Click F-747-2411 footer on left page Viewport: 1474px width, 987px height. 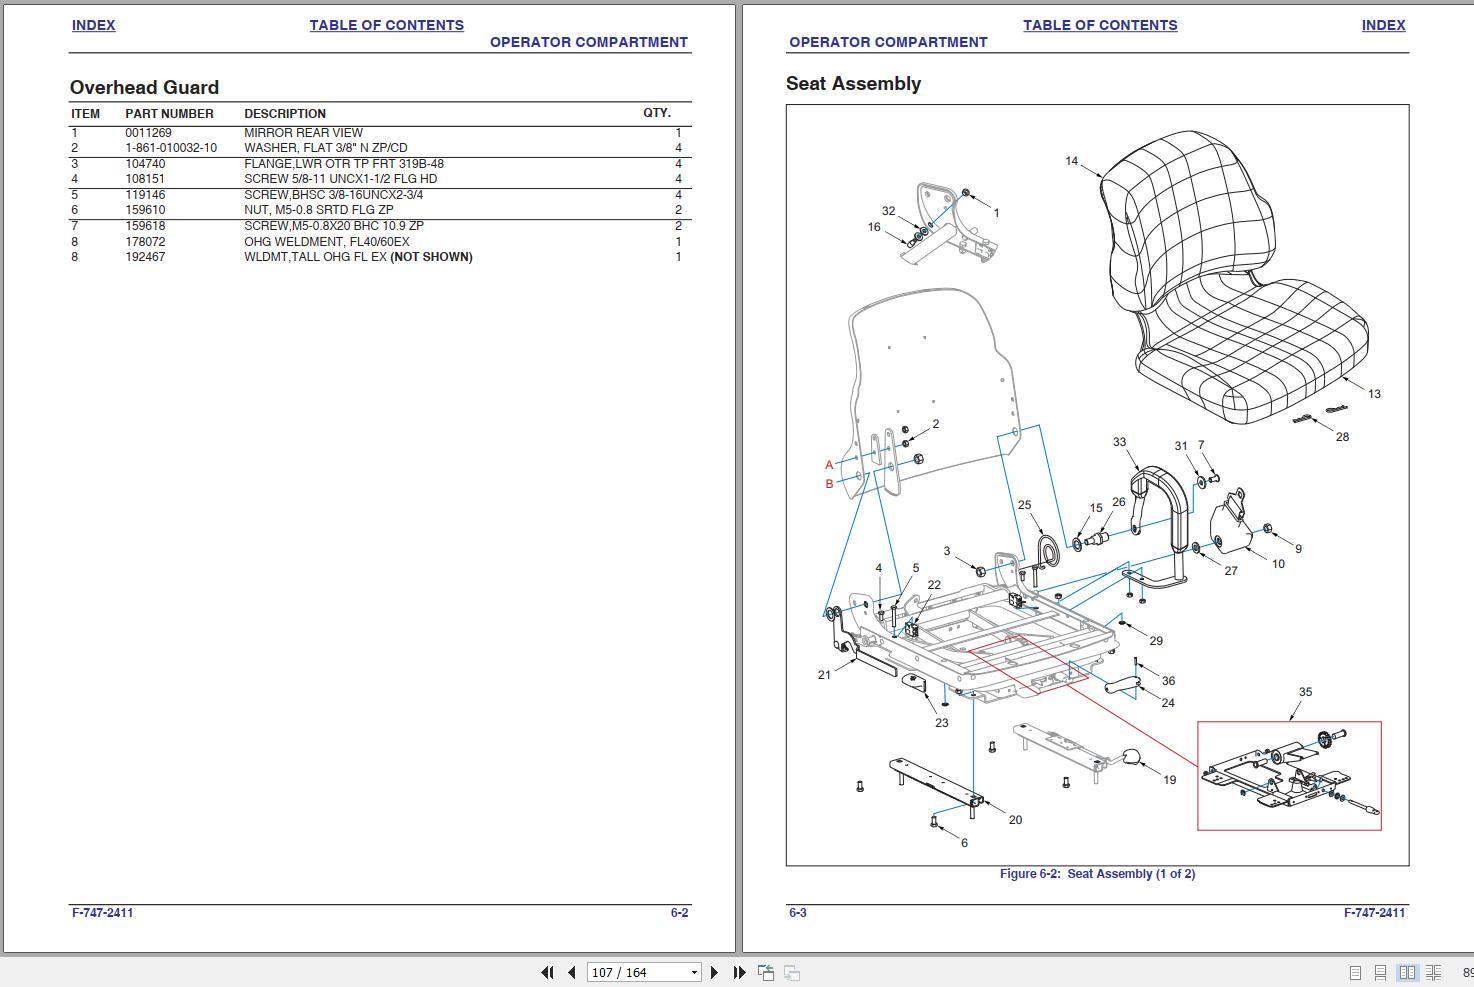pyautogui.click(x=102, y=913)
